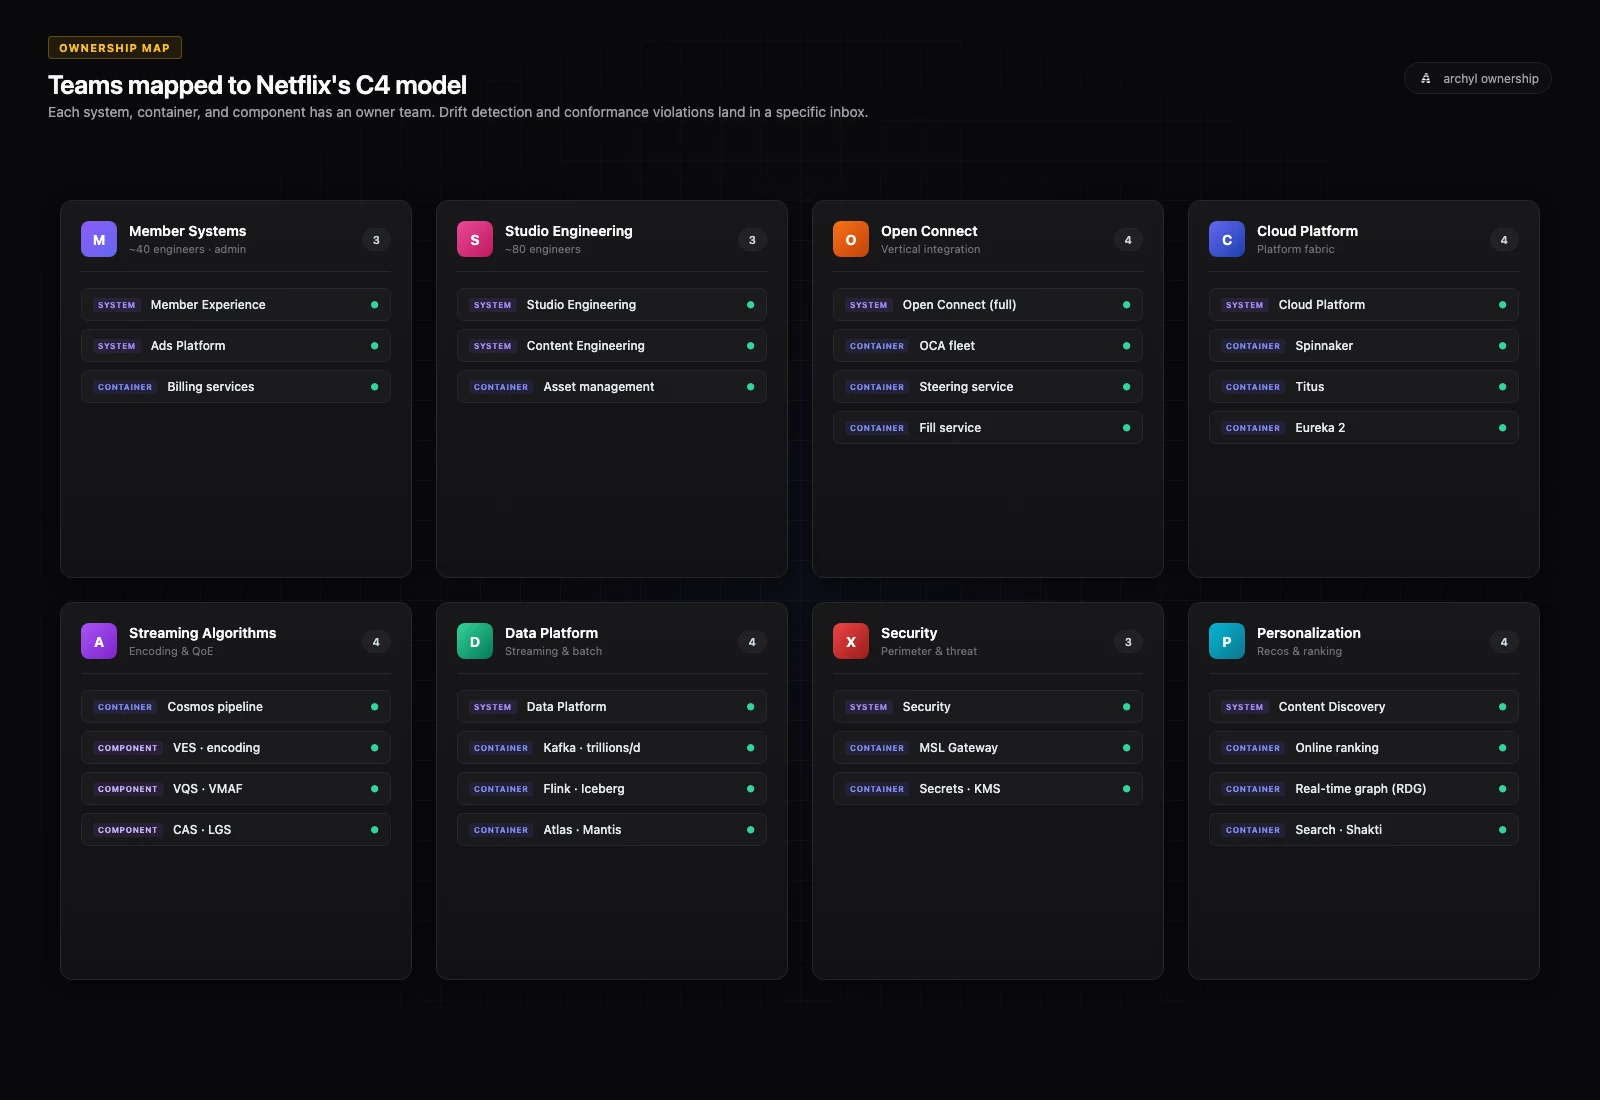The image size is (1600, 1100).
Task: Open the Eureka 2 container label
Action: coord(1320,428)
